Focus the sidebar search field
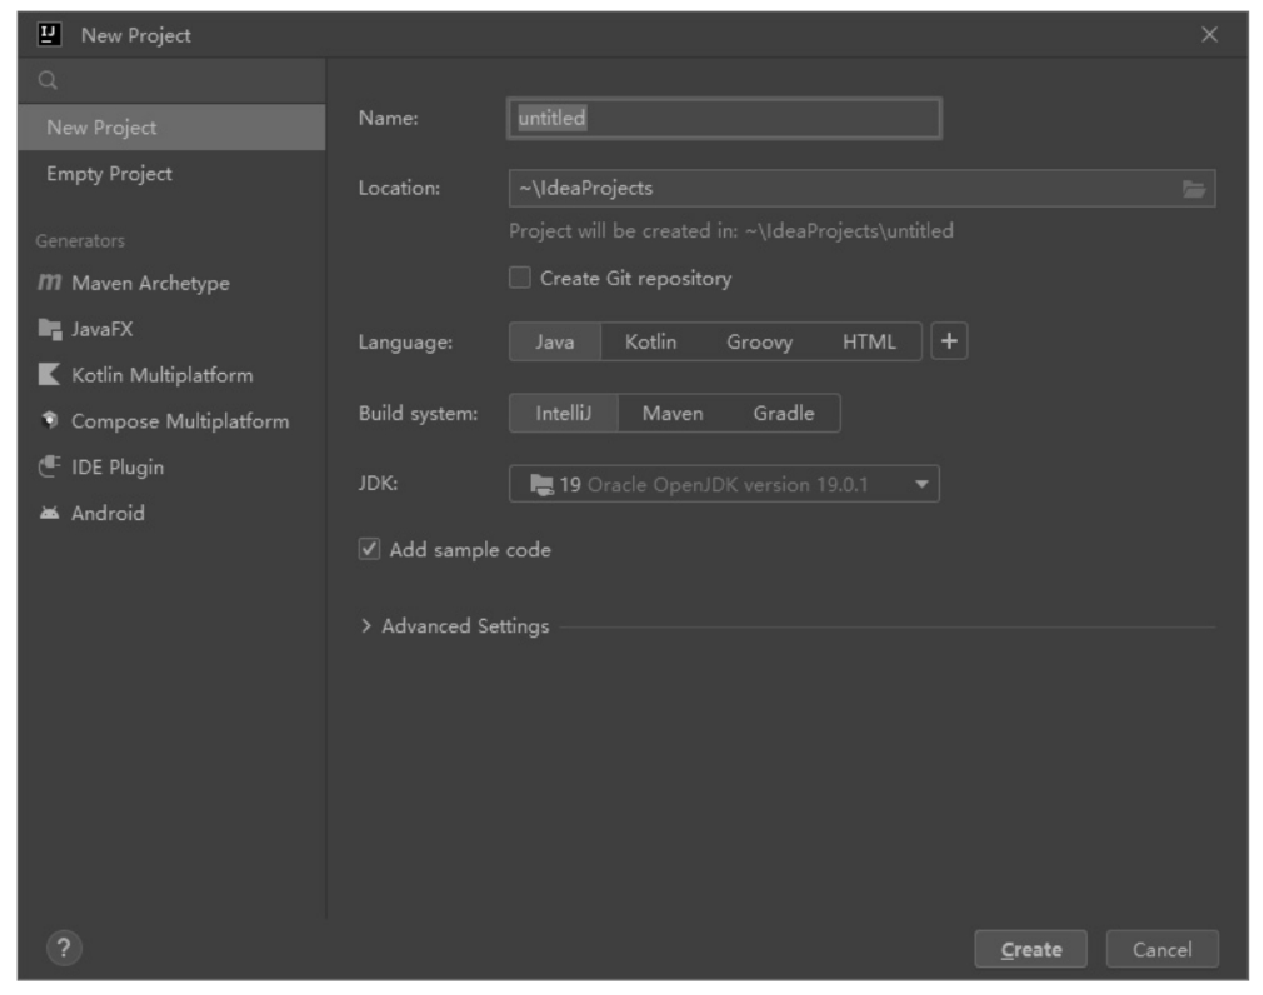1263x995 pixels. tap(172, 80)
